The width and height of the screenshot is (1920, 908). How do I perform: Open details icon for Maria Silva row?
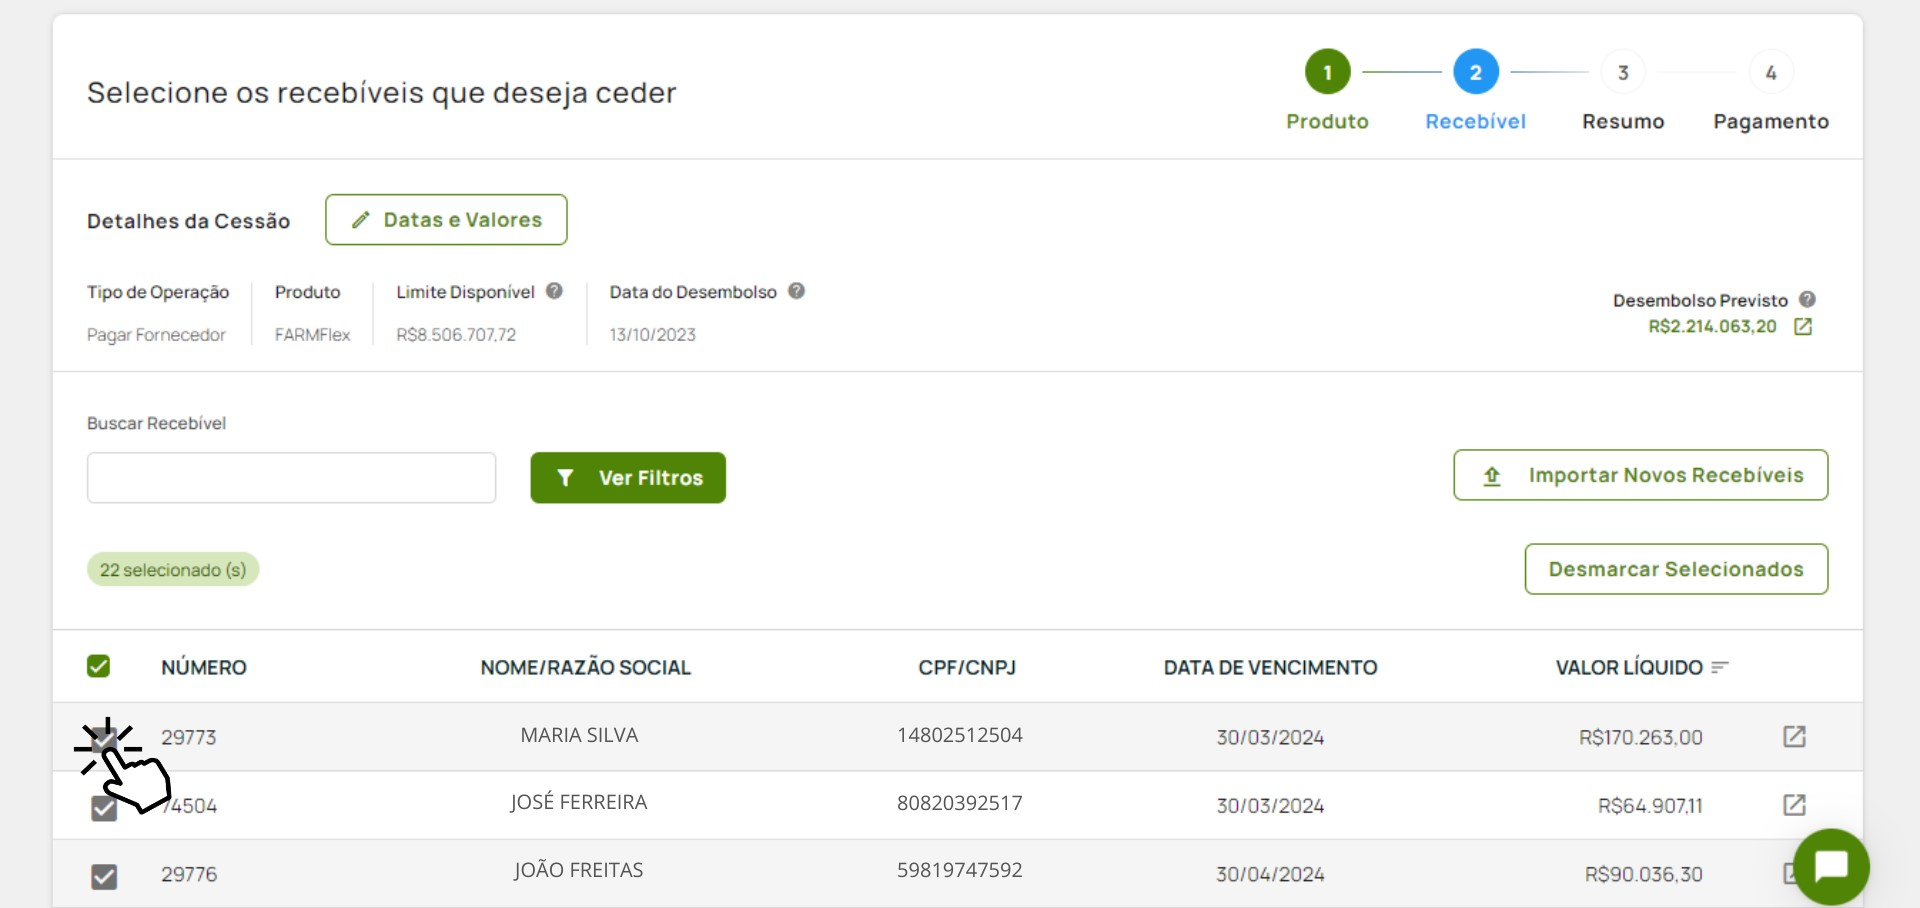[x=1794, y=737]
